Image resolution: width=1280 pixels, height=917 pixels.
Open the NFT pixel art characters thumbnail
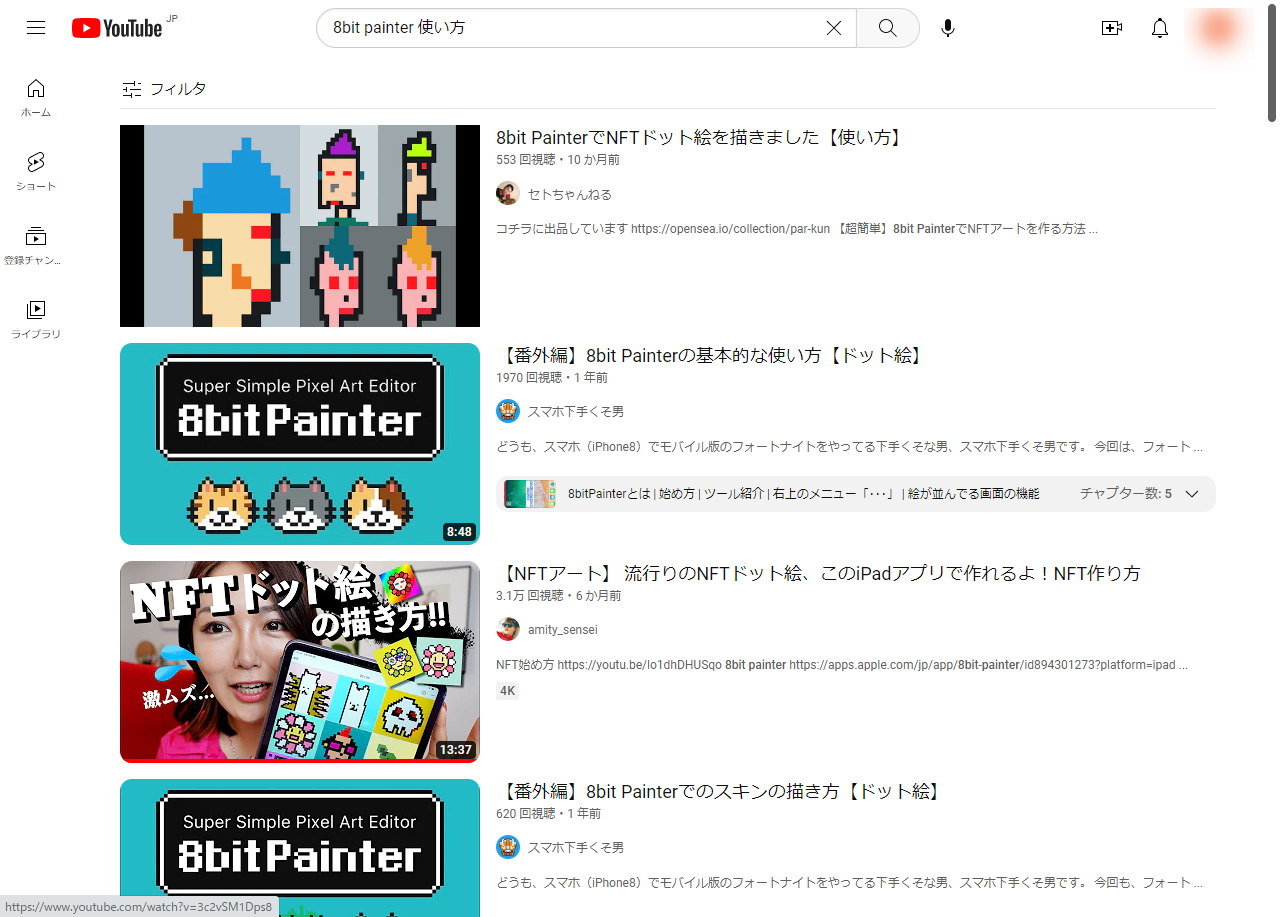(x=300, y=226)
